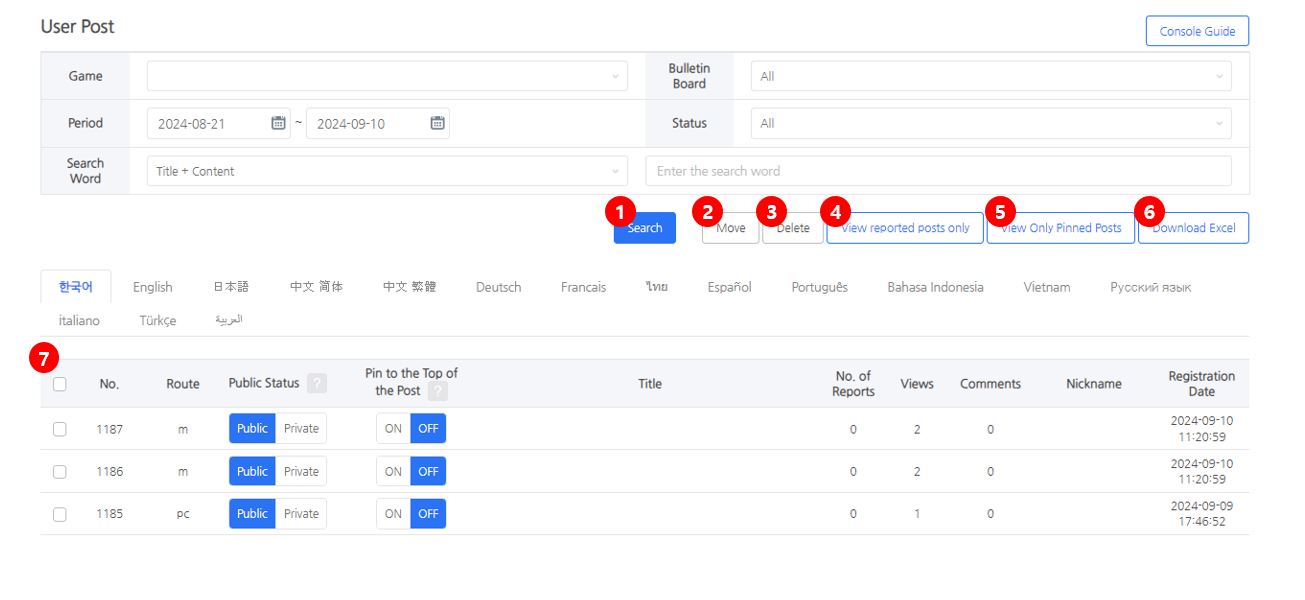Open the Console Guide

[x=1197, y=31]
